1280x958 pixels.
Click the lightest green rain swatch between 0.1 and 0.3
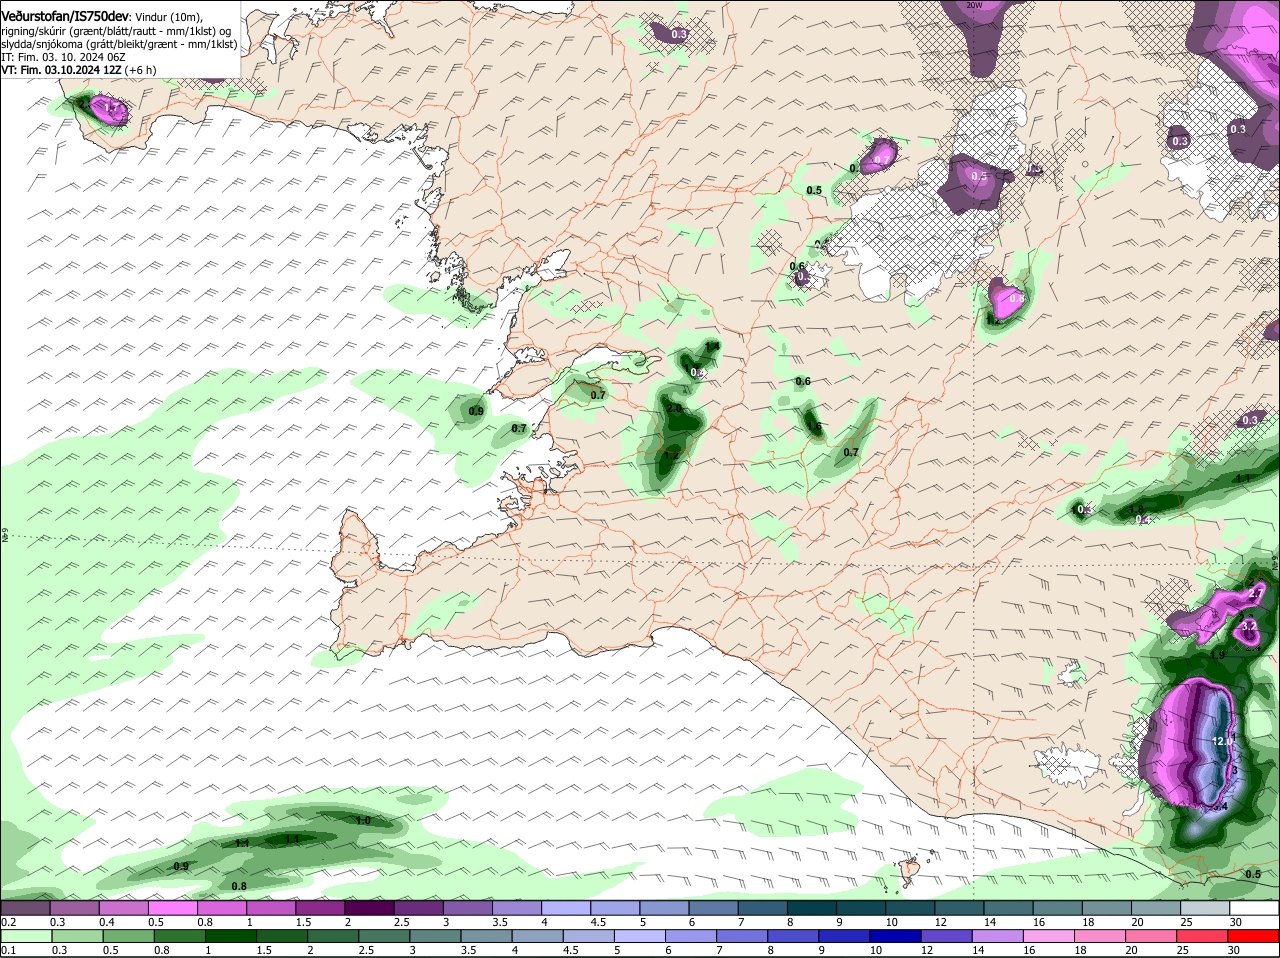click(x=27, y=935)
